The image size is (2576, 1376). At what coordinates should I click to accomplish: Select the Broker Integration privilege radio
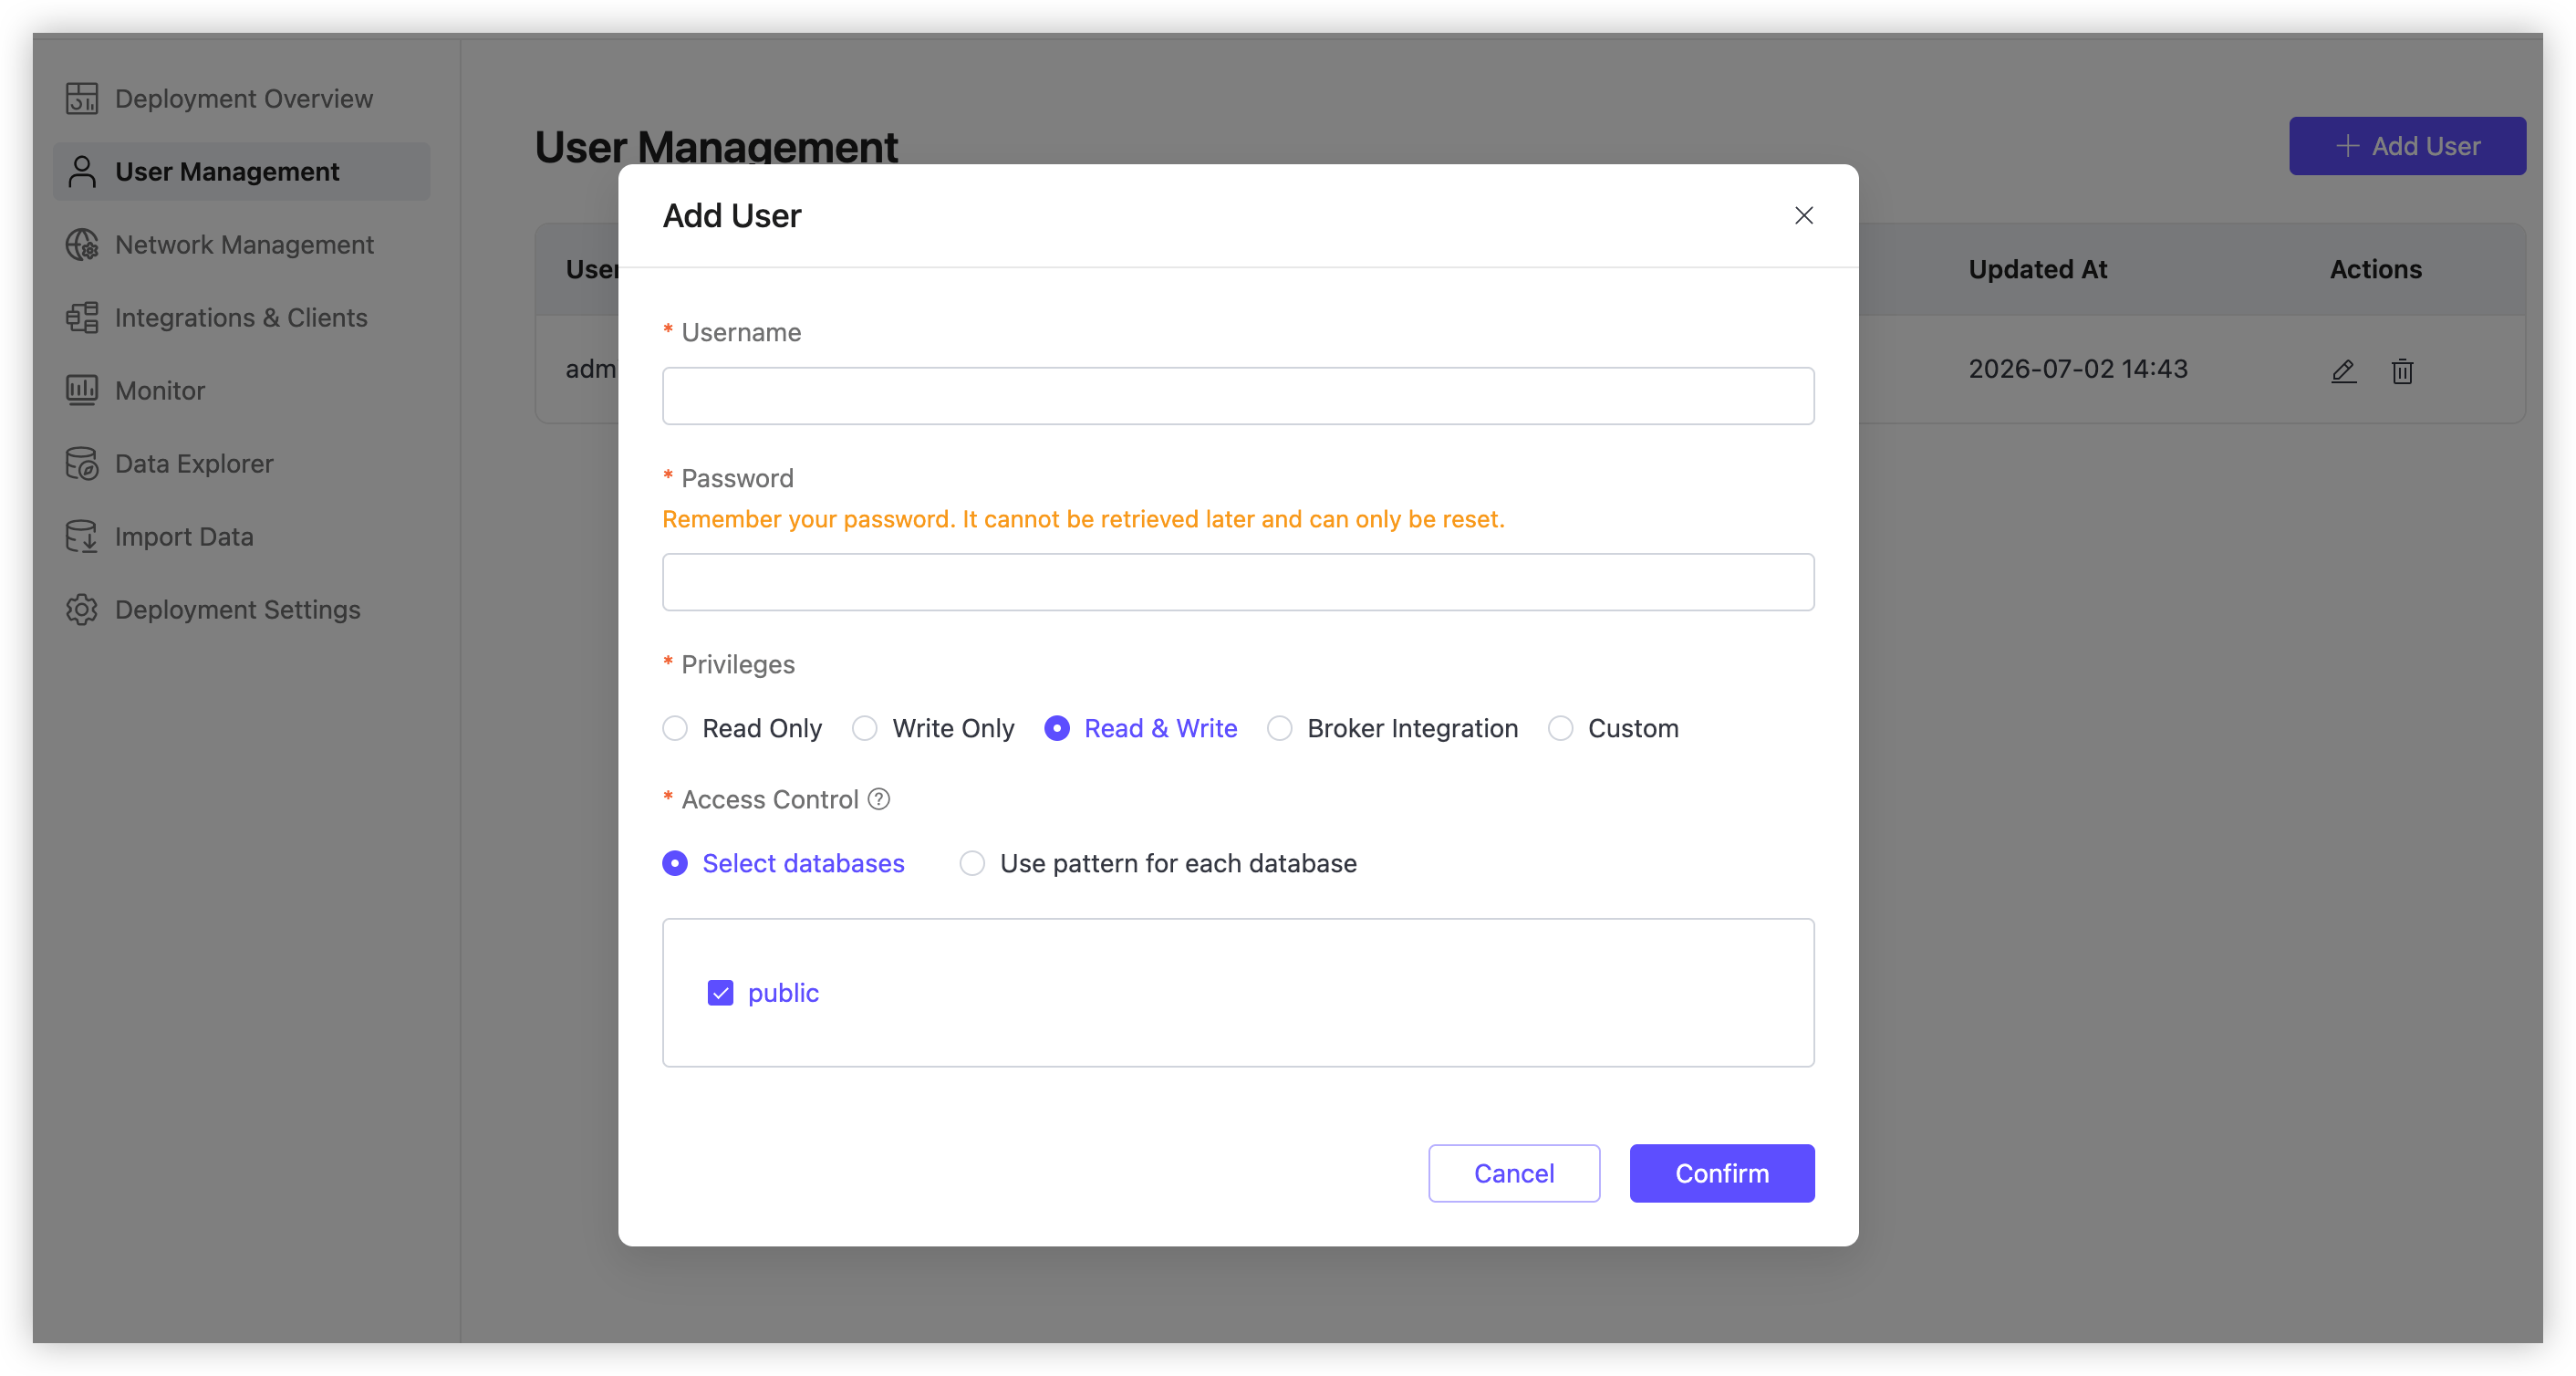coord(1279,728)
